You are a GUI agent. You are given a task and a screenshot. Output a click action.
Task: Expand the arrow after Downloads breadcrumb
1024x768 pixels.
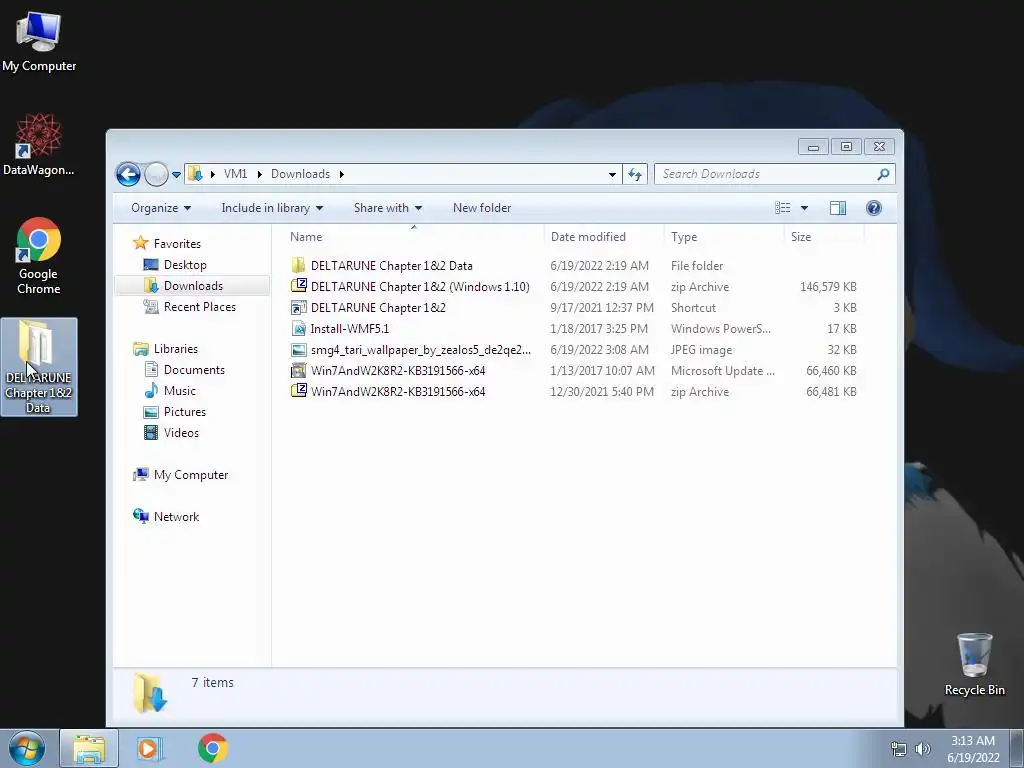[341, 174]
